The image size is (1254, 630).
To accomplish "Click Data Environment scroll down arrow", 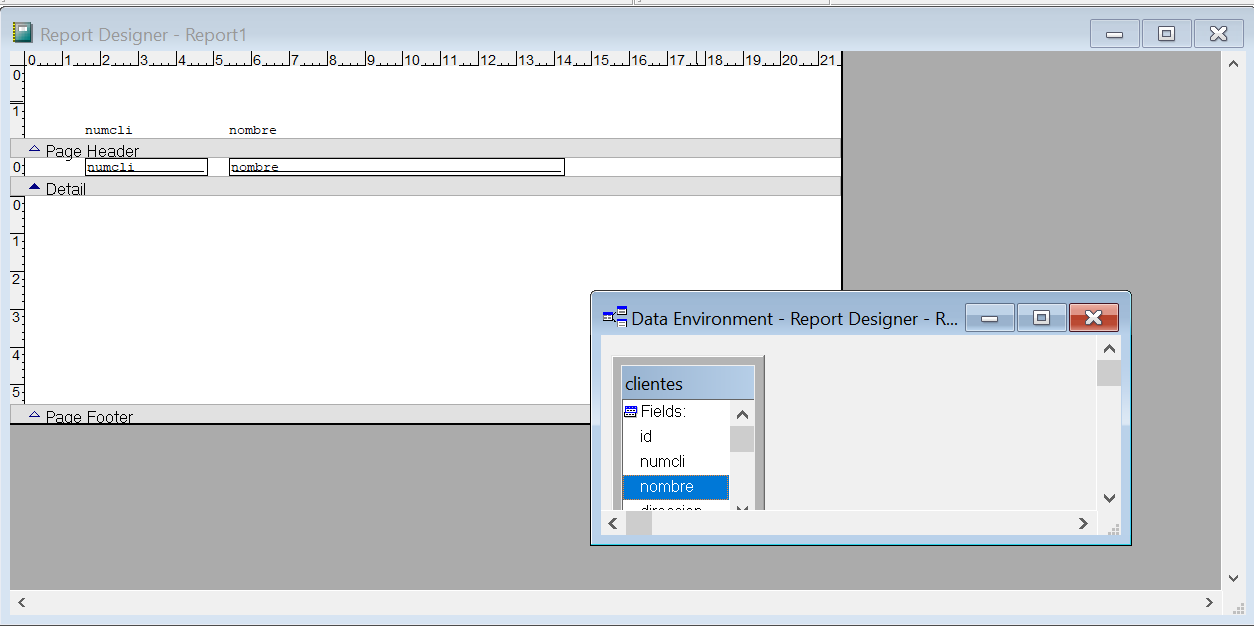I will tap(1109, 498).
